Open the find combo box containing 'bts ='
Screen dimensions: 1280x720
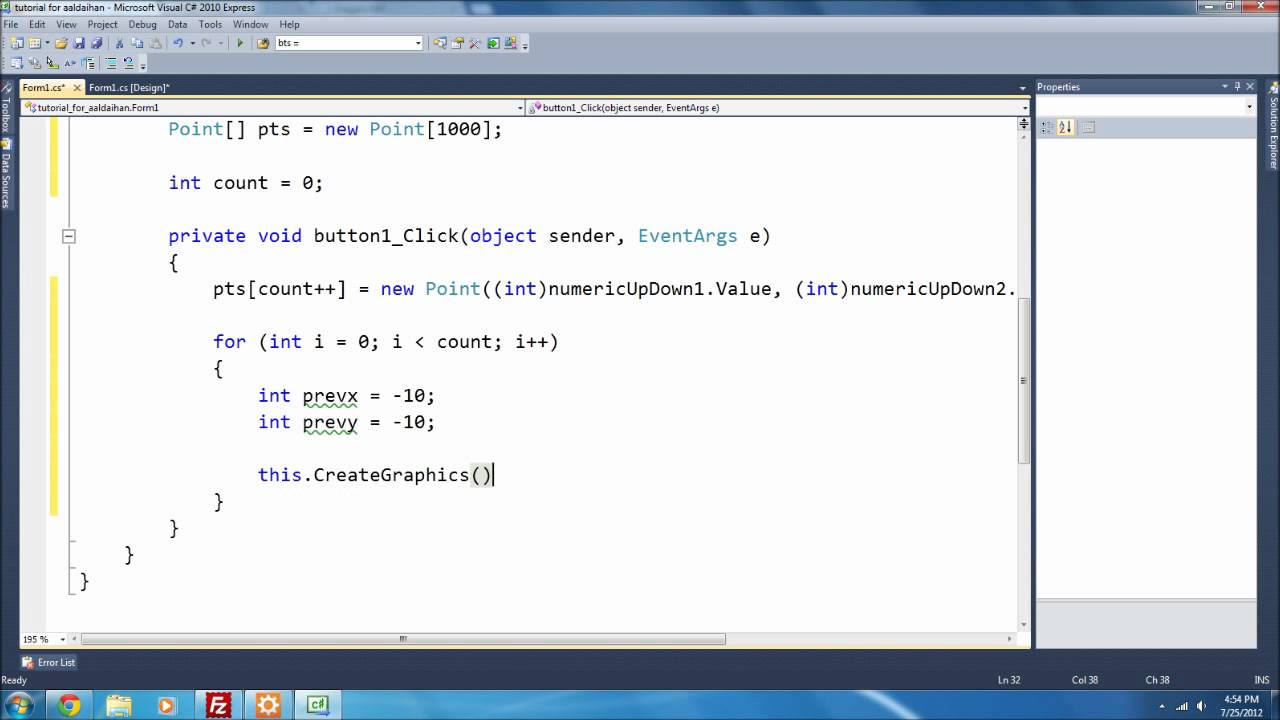349,43
